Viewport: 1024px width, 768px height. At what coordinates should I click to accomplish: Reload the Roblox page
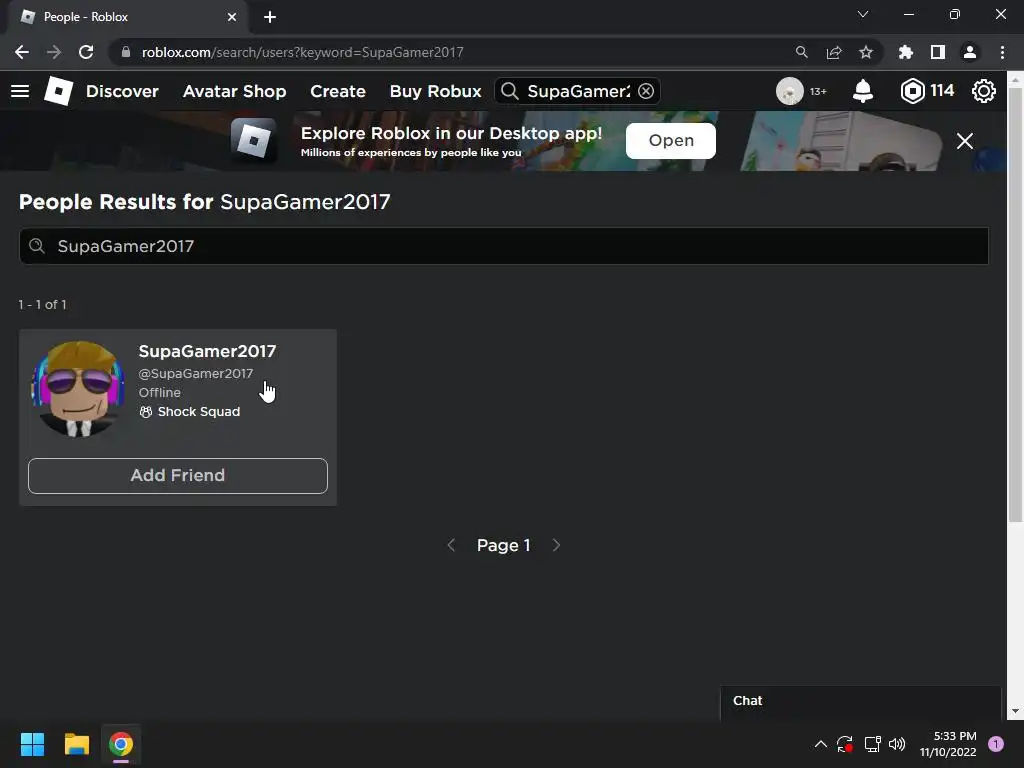86,52
